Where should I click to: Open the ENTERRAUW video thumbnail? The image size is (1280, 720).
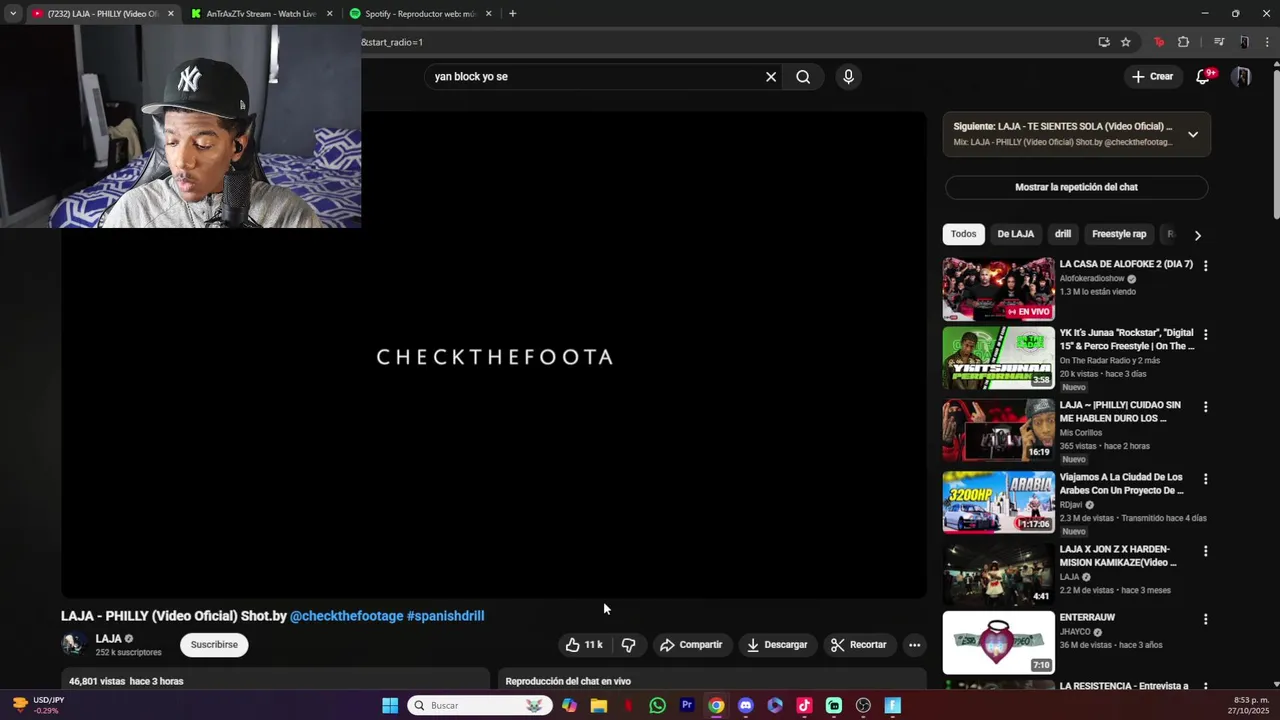(x=998, y=643)
